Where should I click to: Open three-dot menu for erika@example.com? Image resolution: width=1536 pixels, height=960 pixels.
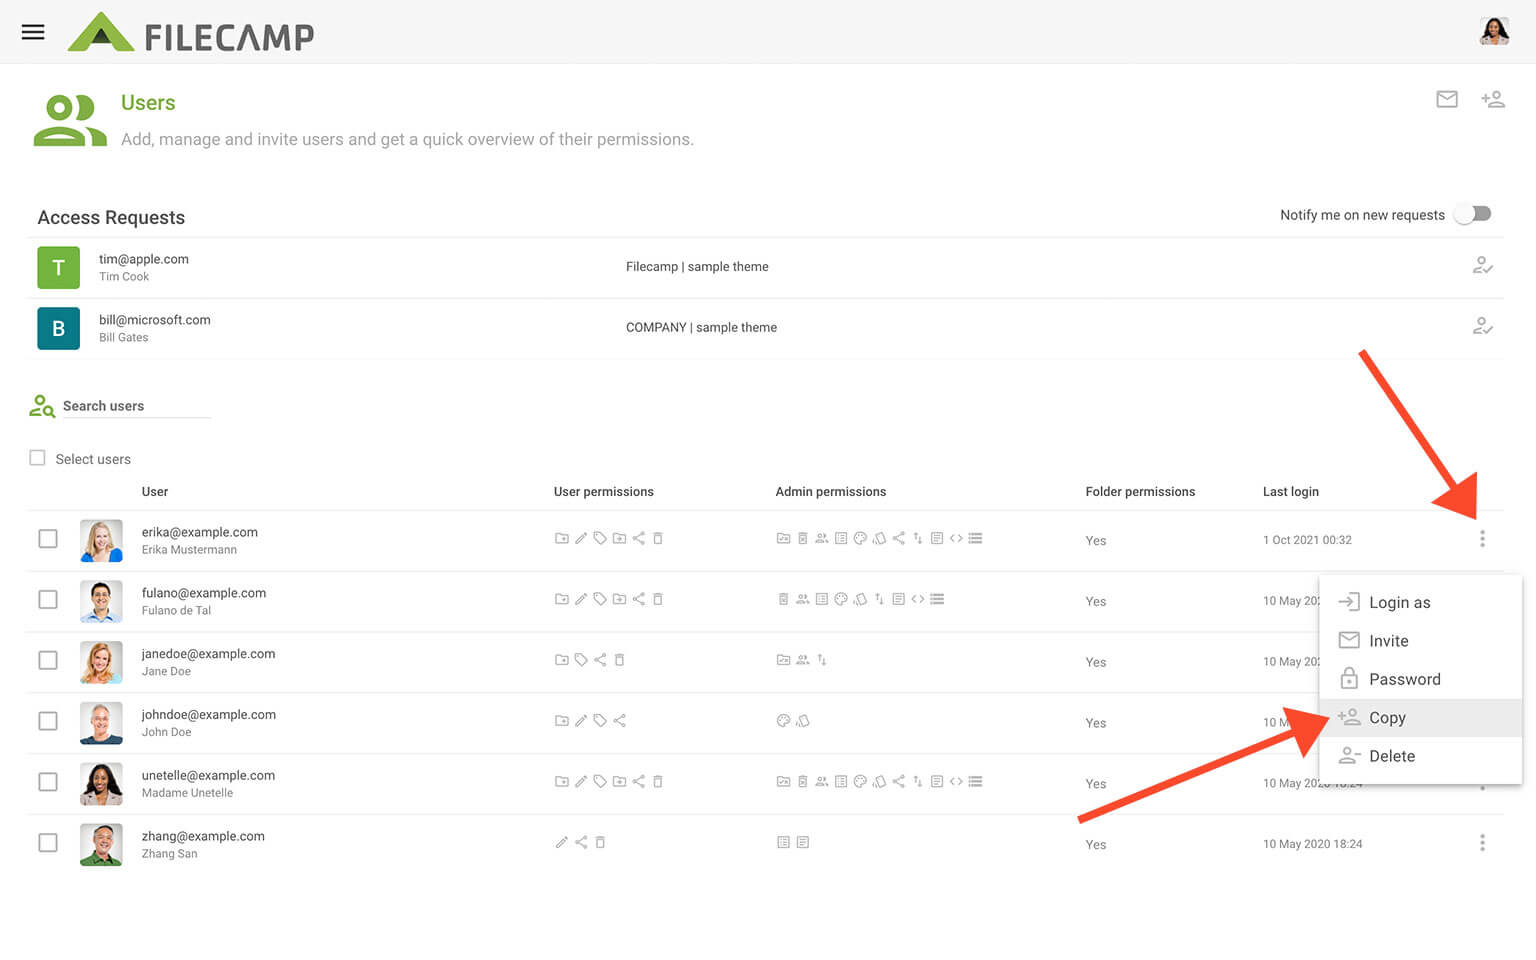click(1482, 539)
